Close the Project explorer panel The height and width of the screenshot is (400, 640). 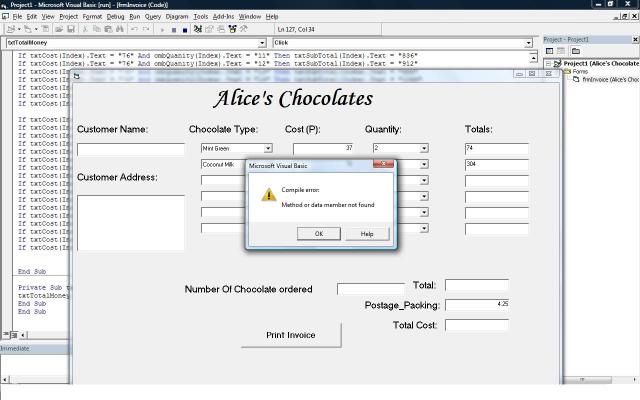pyautogui.click(x=633, y=39)
